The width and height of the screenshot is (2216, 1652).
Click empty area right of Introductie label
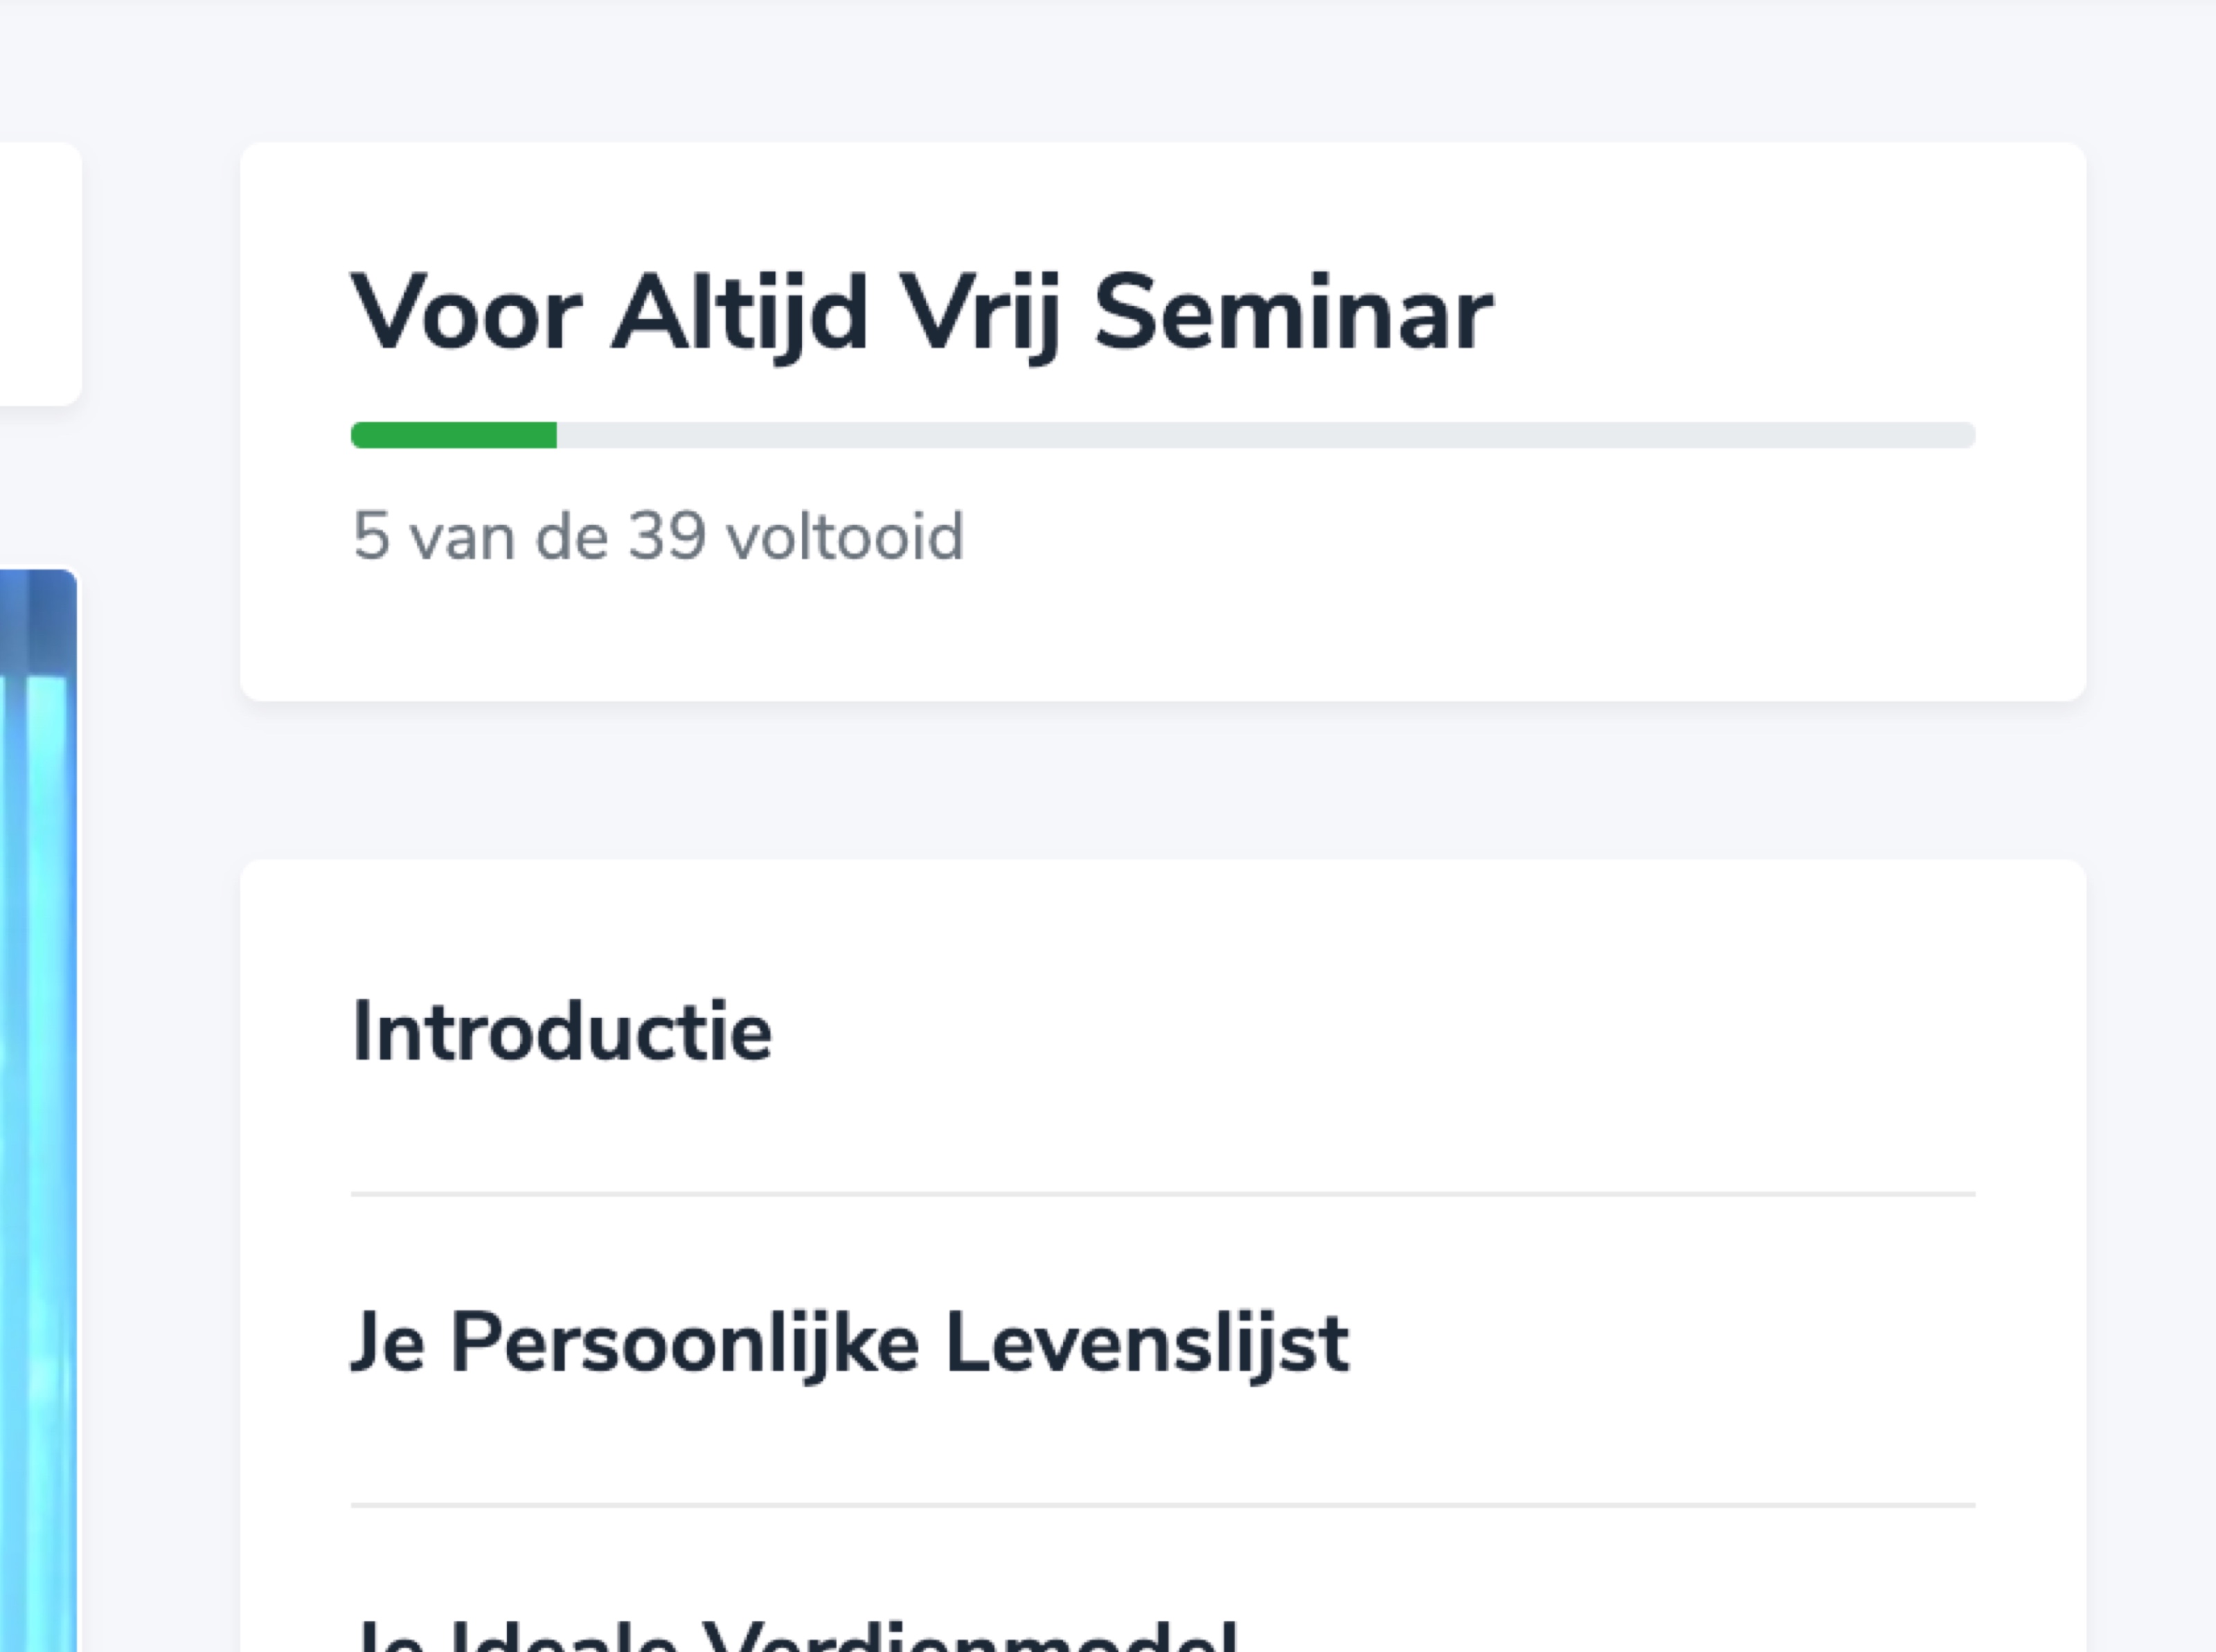pyautogui.click(x=1370, y=1031)
